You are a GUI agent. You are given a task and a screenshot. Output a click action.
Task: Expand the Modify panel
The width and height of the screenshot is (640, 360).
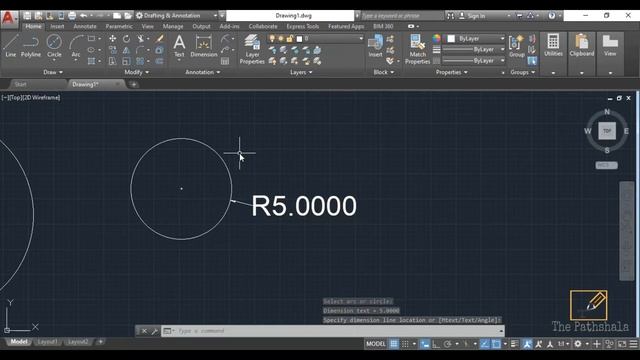tap(136, 72)
